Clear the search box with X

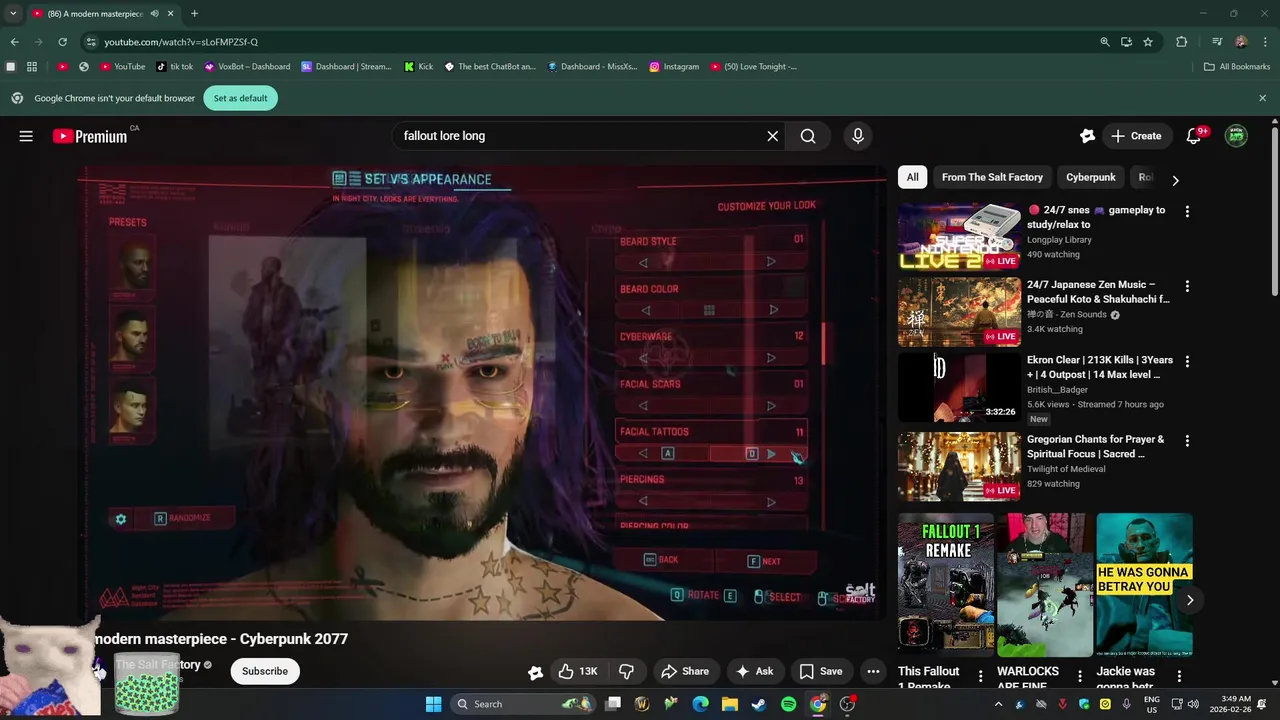tap(772, 136)
